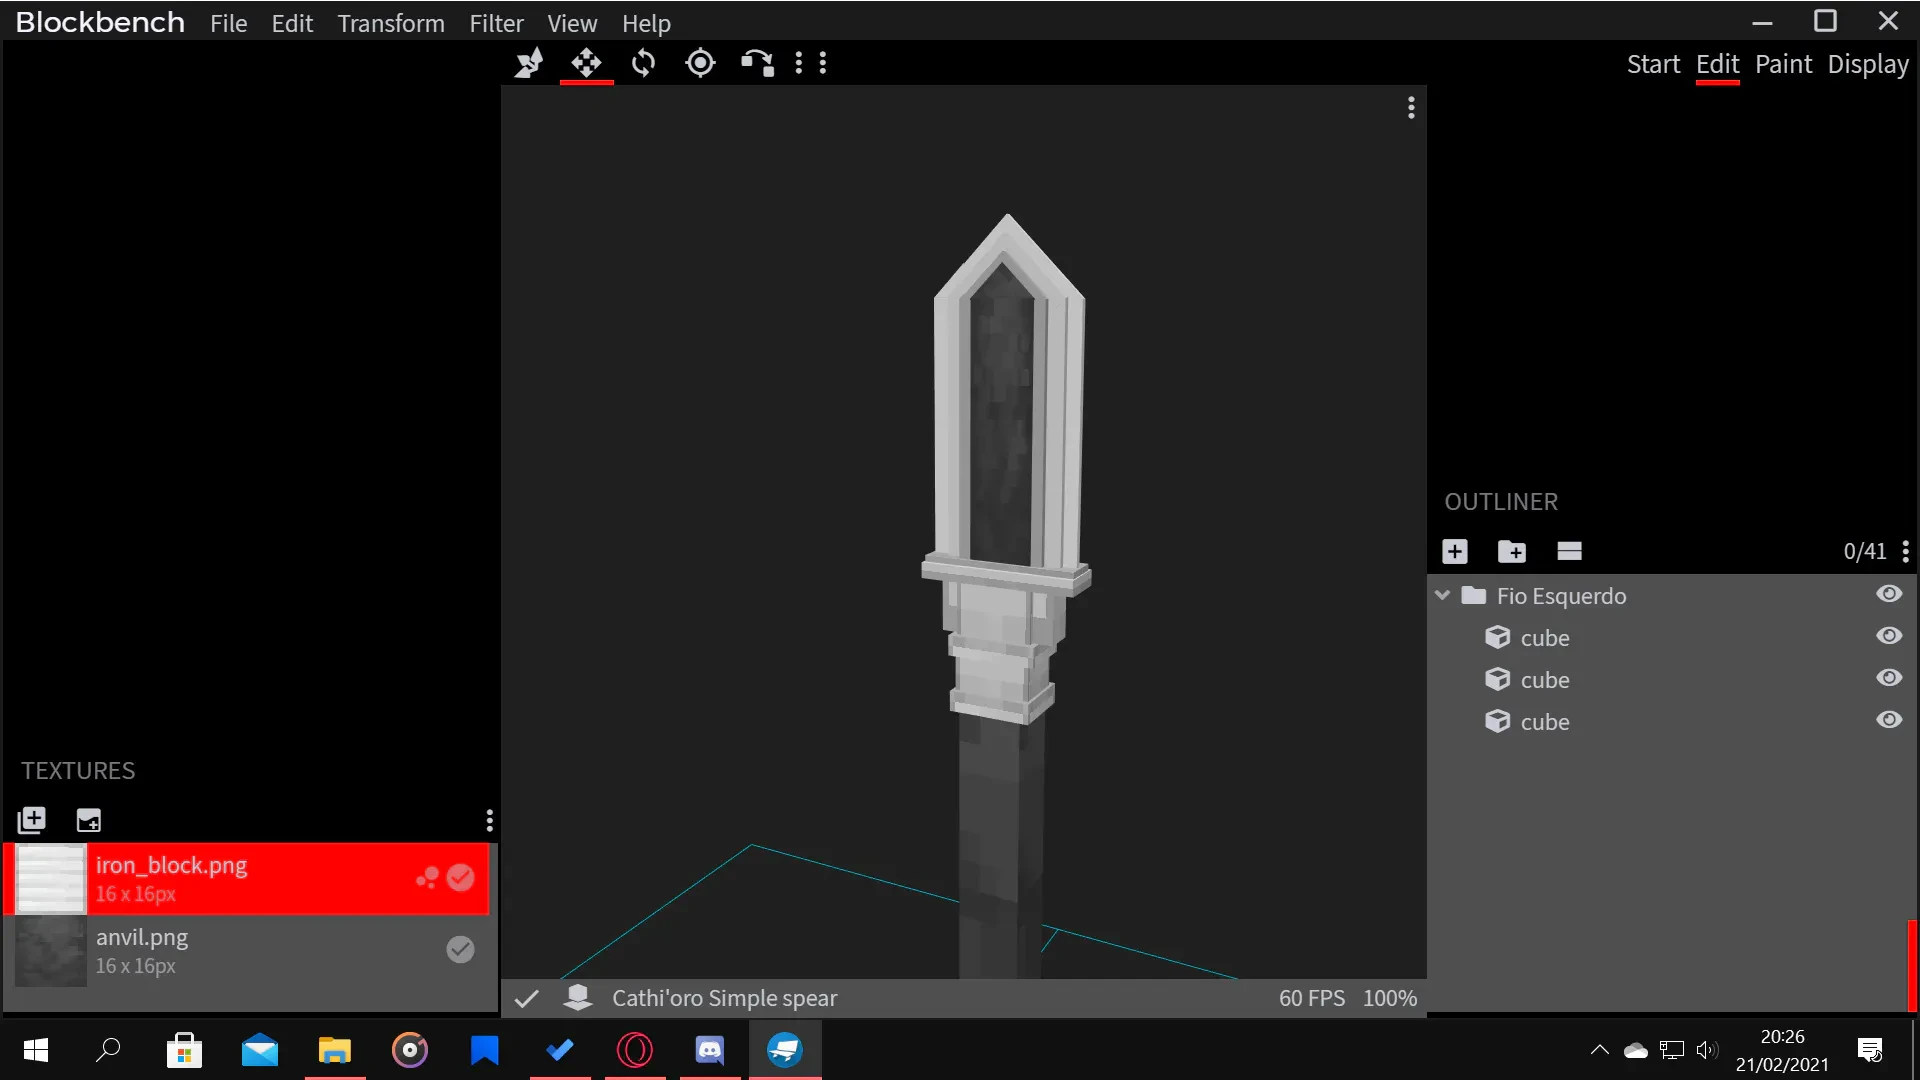Select the anvil.png texture
The height and width of the screenshot is (1080, 1920).
tap(247, 951)
